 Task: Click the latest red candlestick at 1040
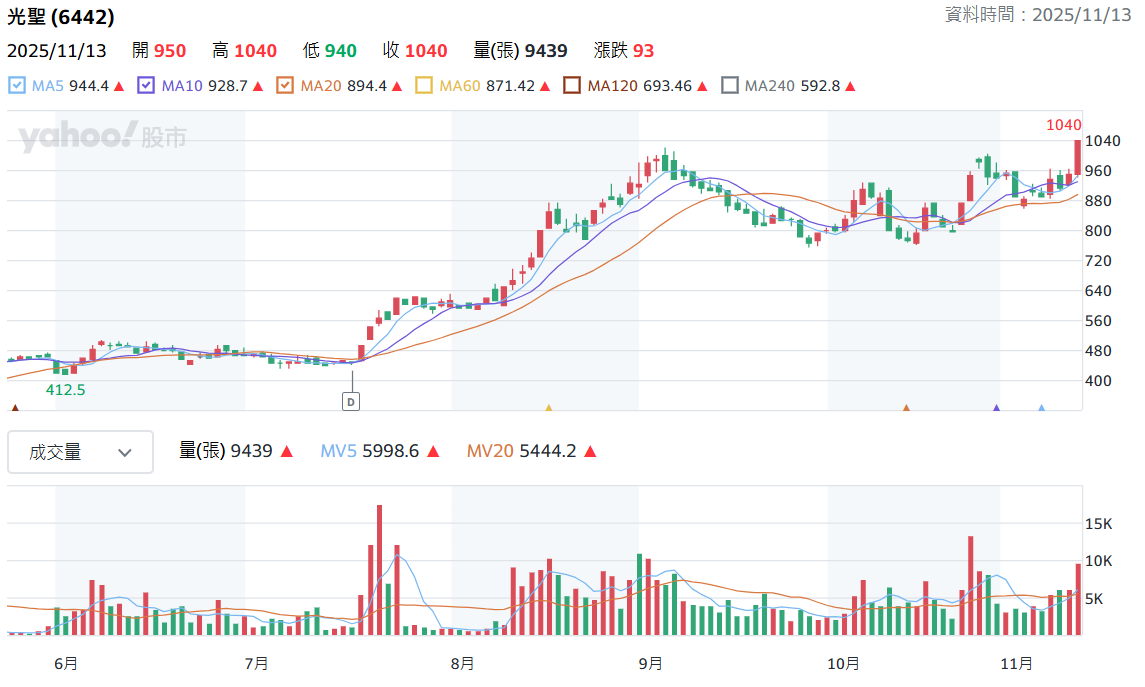pyautogui.click(x=1078, y=158)
